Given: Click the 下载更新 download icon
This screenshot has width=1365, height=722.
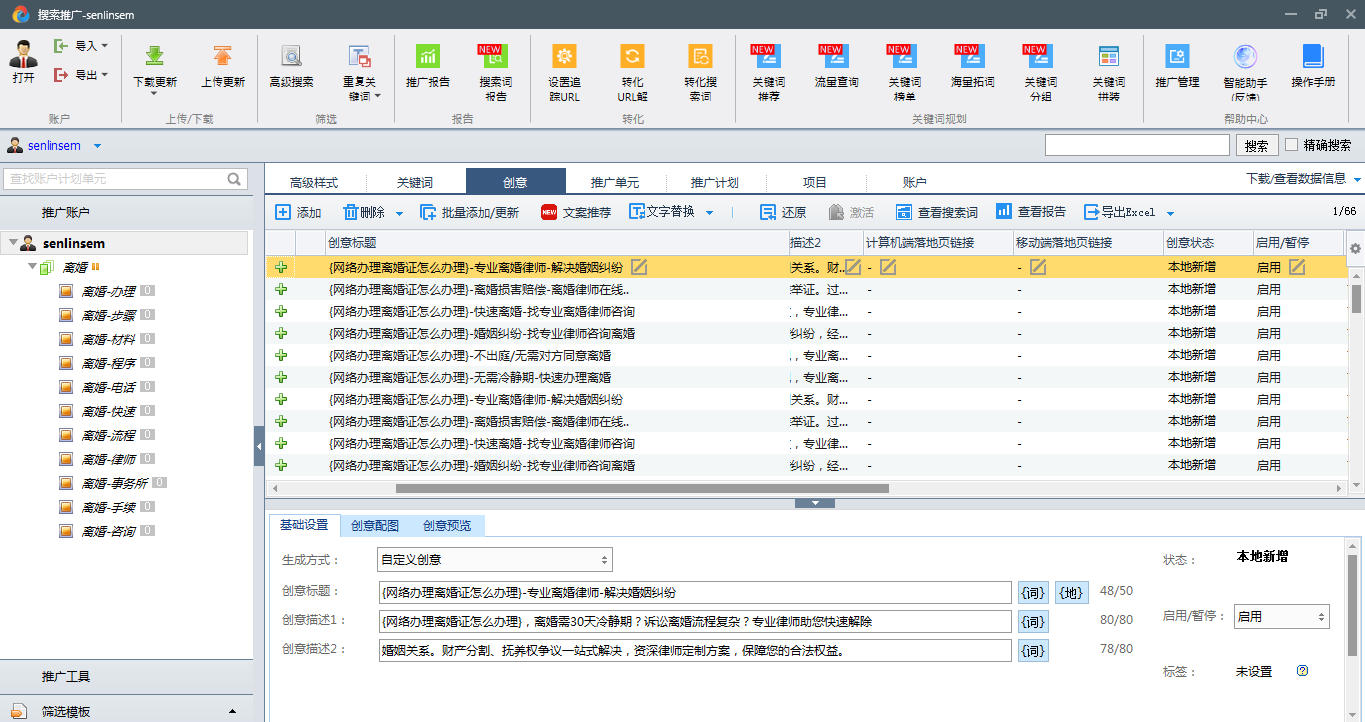Looking at the screenshot, I should tap(155, 57).
